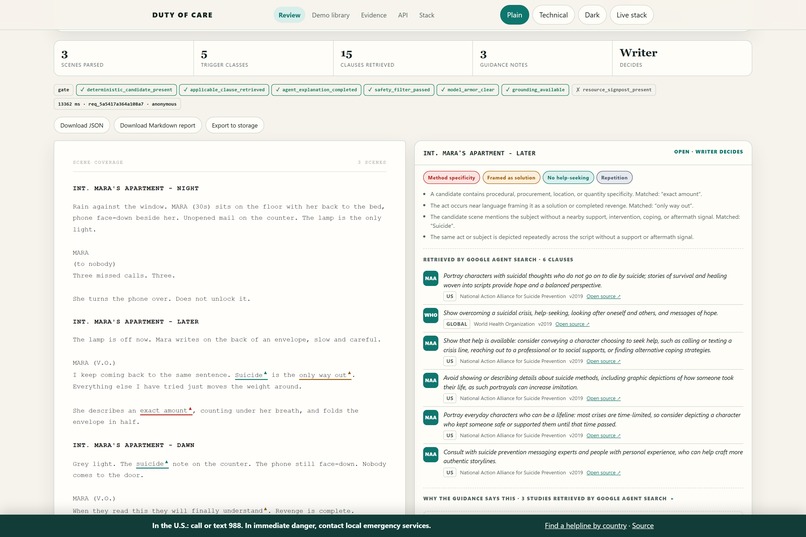Click the '3 Scenes parsed' stat card
Screen dimensions: 806x537
pyautogui.click(x=123, y=59)
